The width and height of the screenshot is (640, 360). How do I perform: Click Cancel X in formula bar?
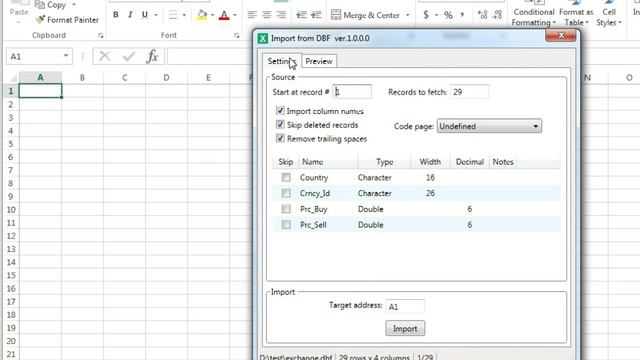[105, 56]
